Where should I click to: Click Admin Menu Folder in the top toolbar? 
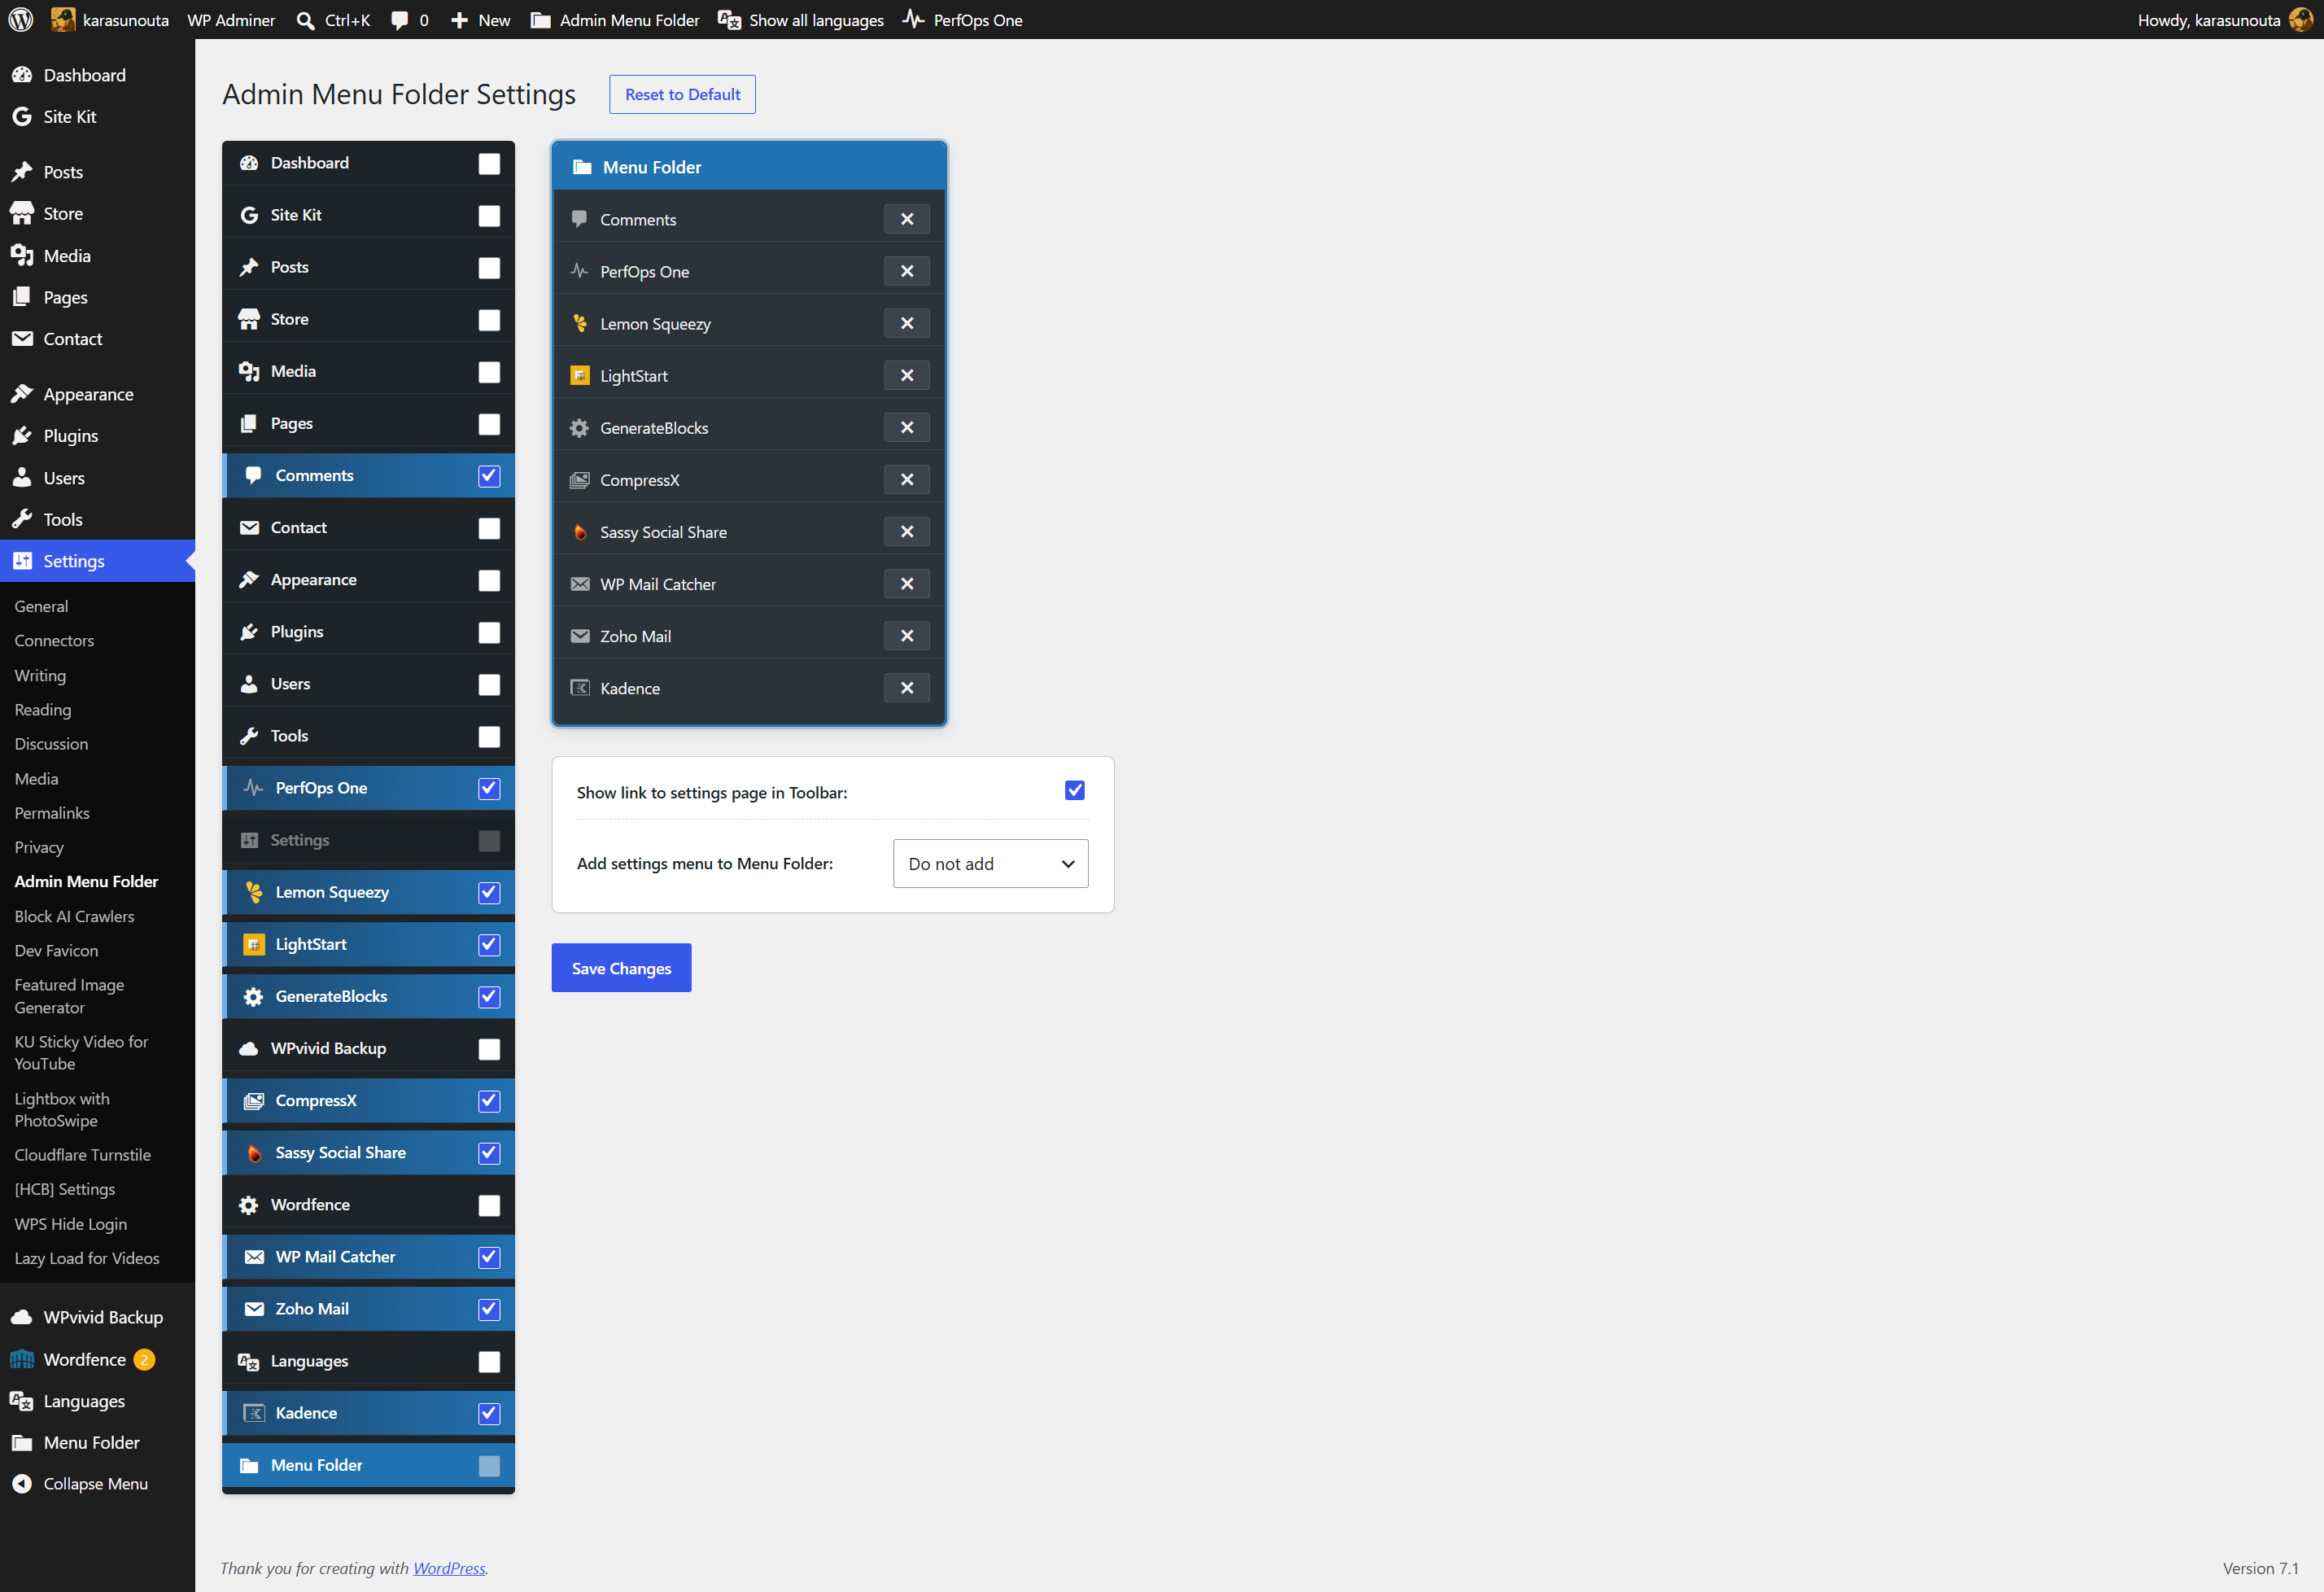tap(614, 20)
